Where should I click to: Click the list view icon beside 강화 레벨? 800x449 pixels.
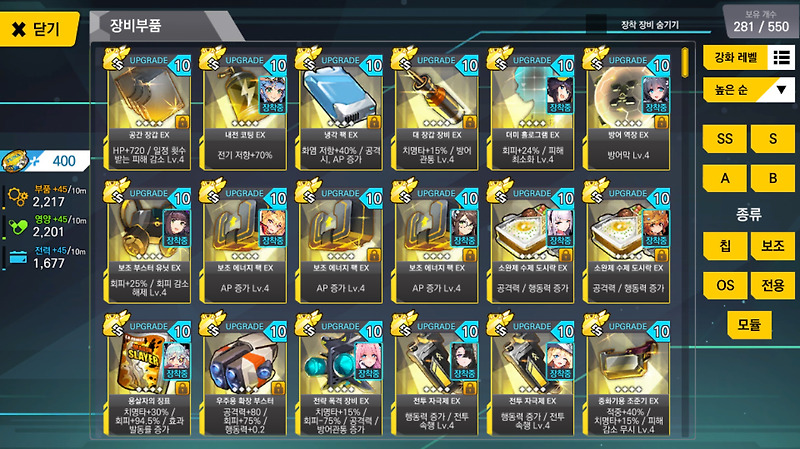tap(781, 57)
